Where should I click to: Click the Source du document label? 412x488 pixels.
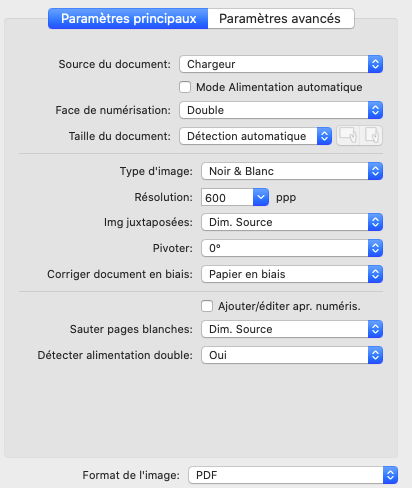click(x=114, y=64)
